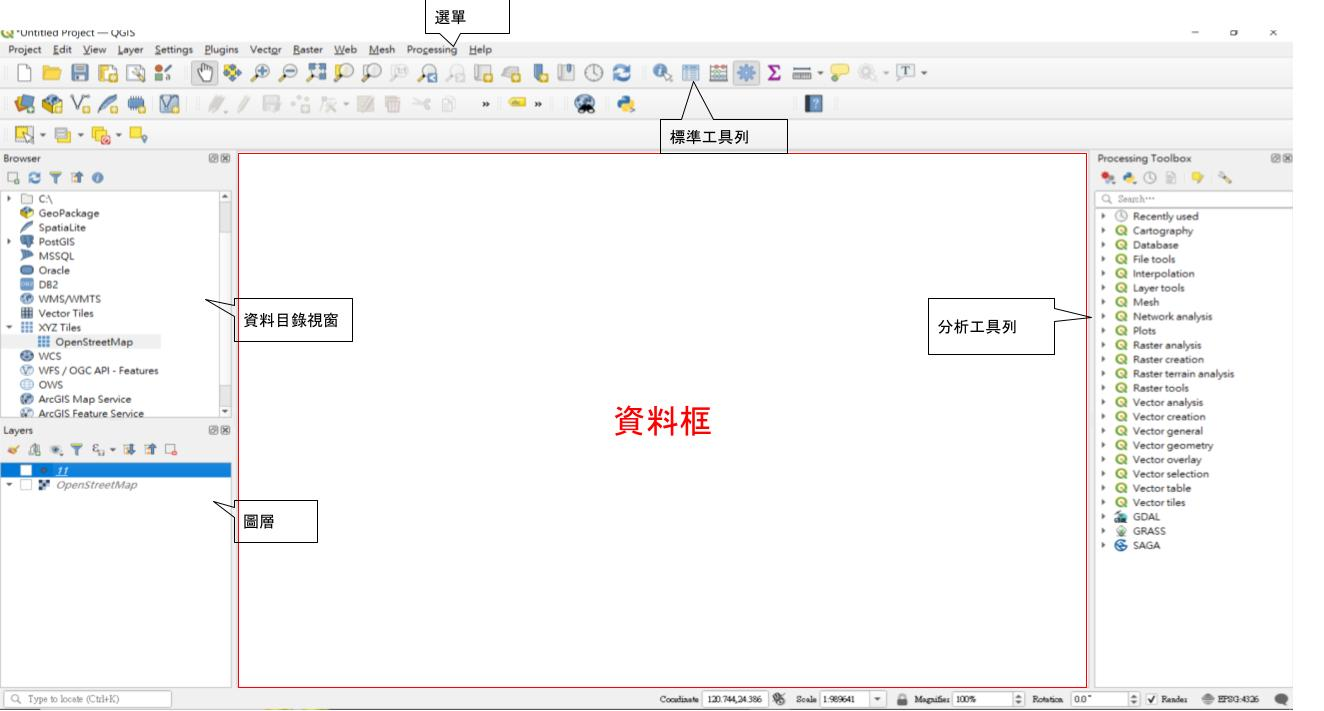Open the Scale dropdown in the status bar
This screenshot has height=711, width=1324.
pos(876,697)
